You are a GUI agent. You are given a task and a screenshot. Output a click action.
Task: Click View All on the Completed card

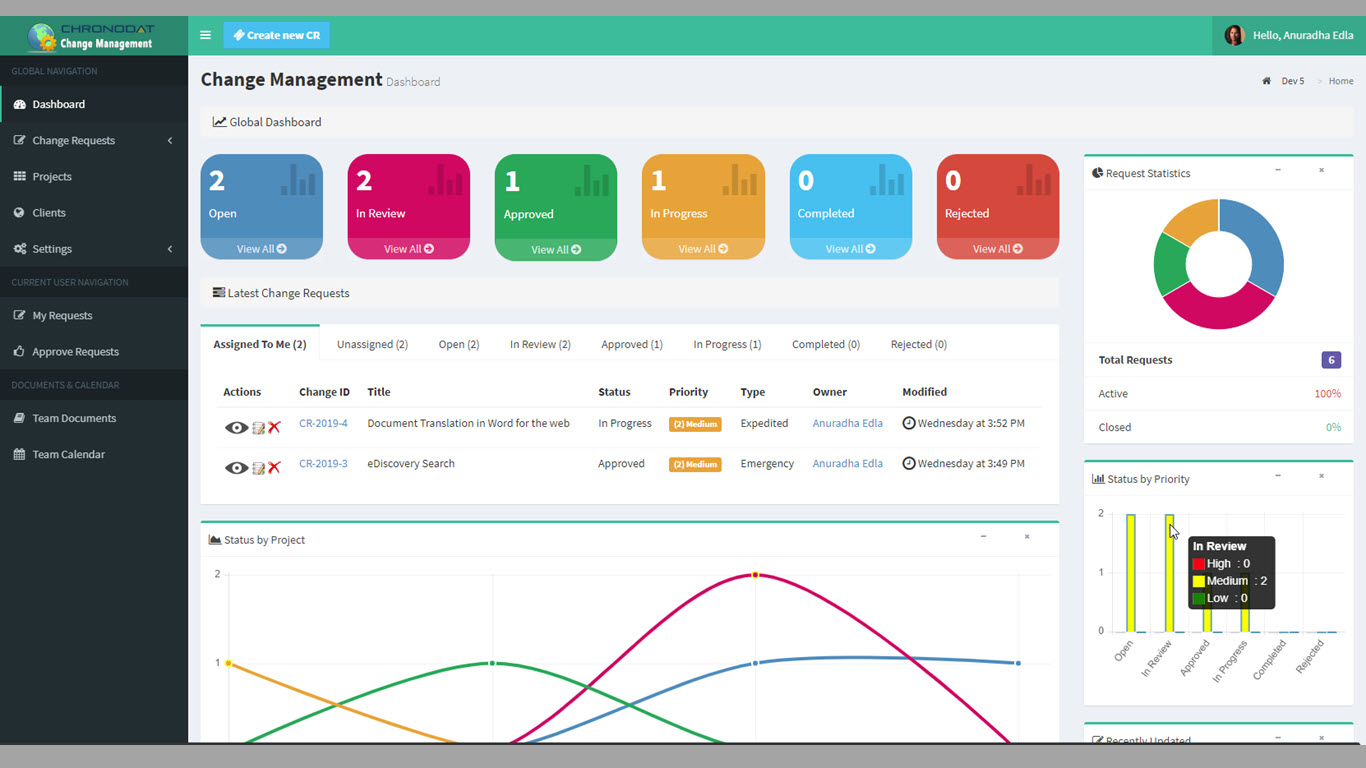click(851, 249)
